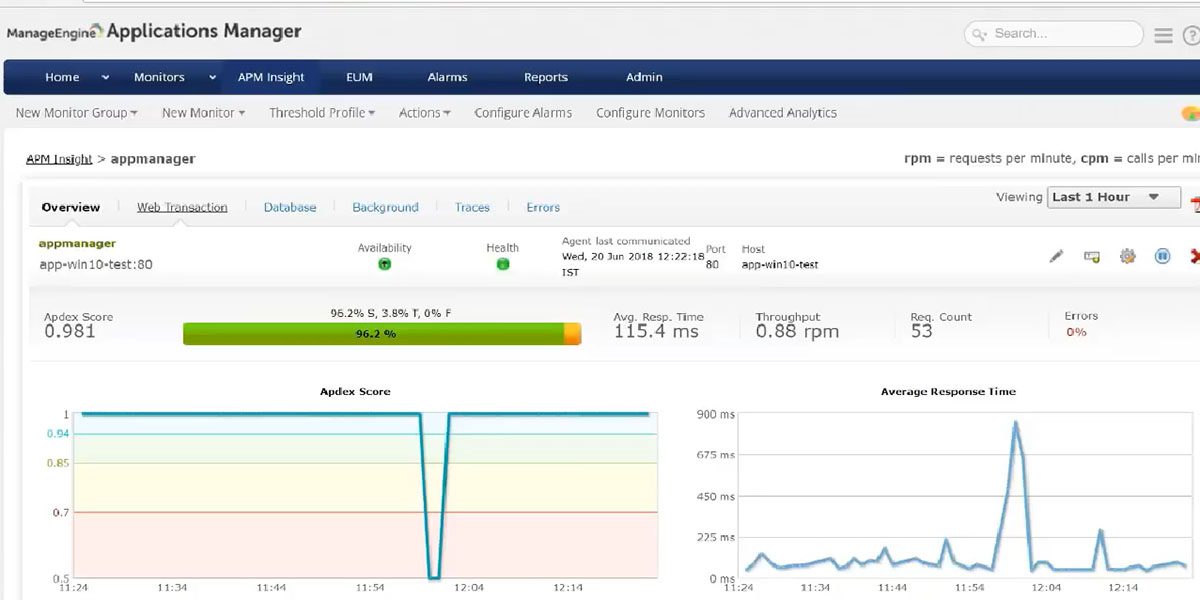Click the notification icon beside the pencil
The image size is (1200, 600).
coord(1092,256)
